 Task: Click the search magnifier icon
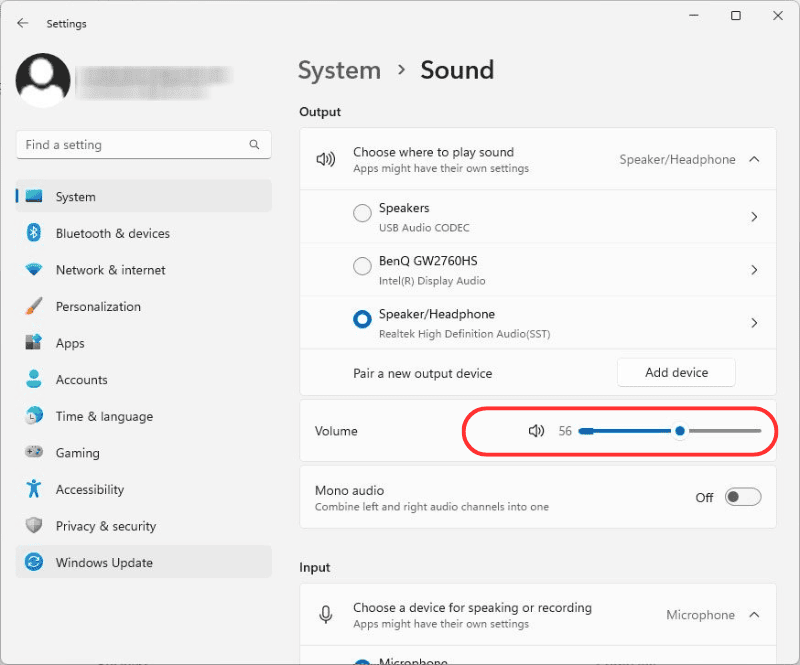pyautogui.click(x=254, y=145)
